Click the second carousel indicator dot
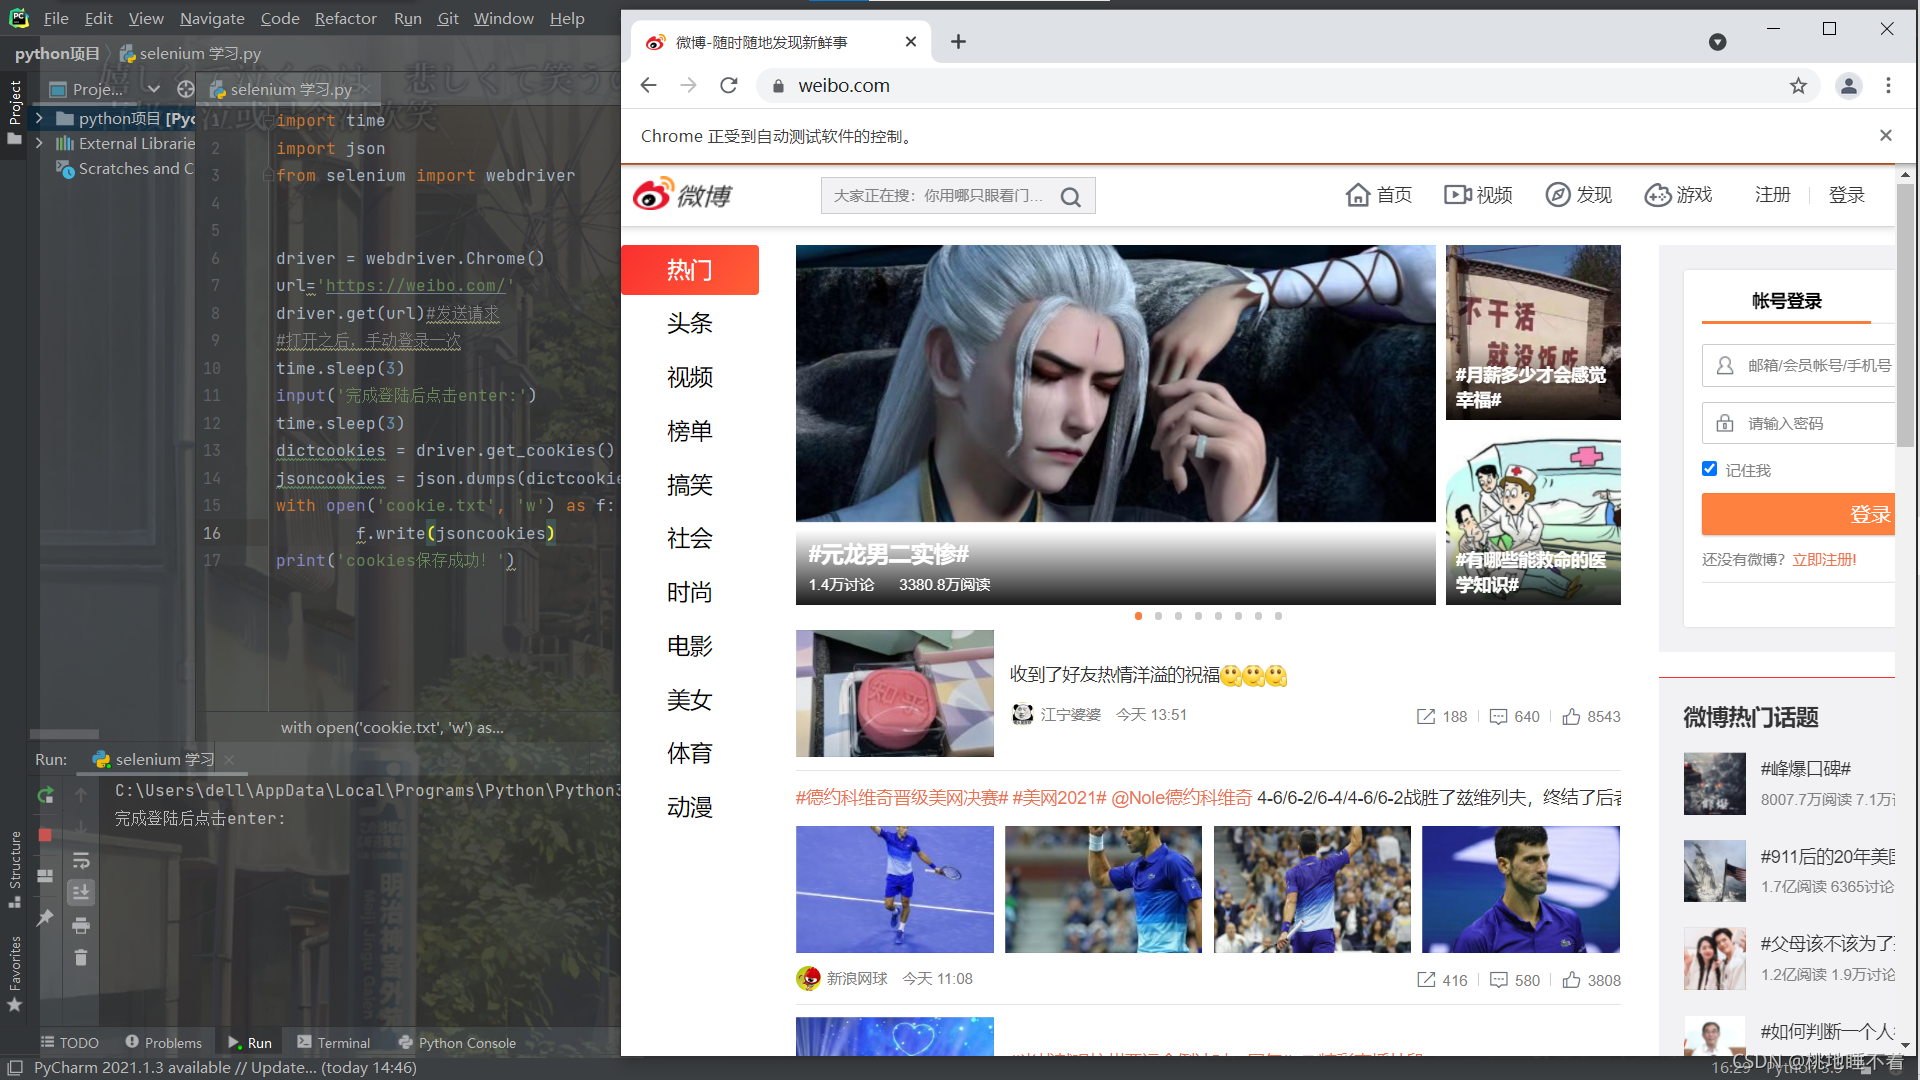1920x1080 pixels. coord(1158,616)
